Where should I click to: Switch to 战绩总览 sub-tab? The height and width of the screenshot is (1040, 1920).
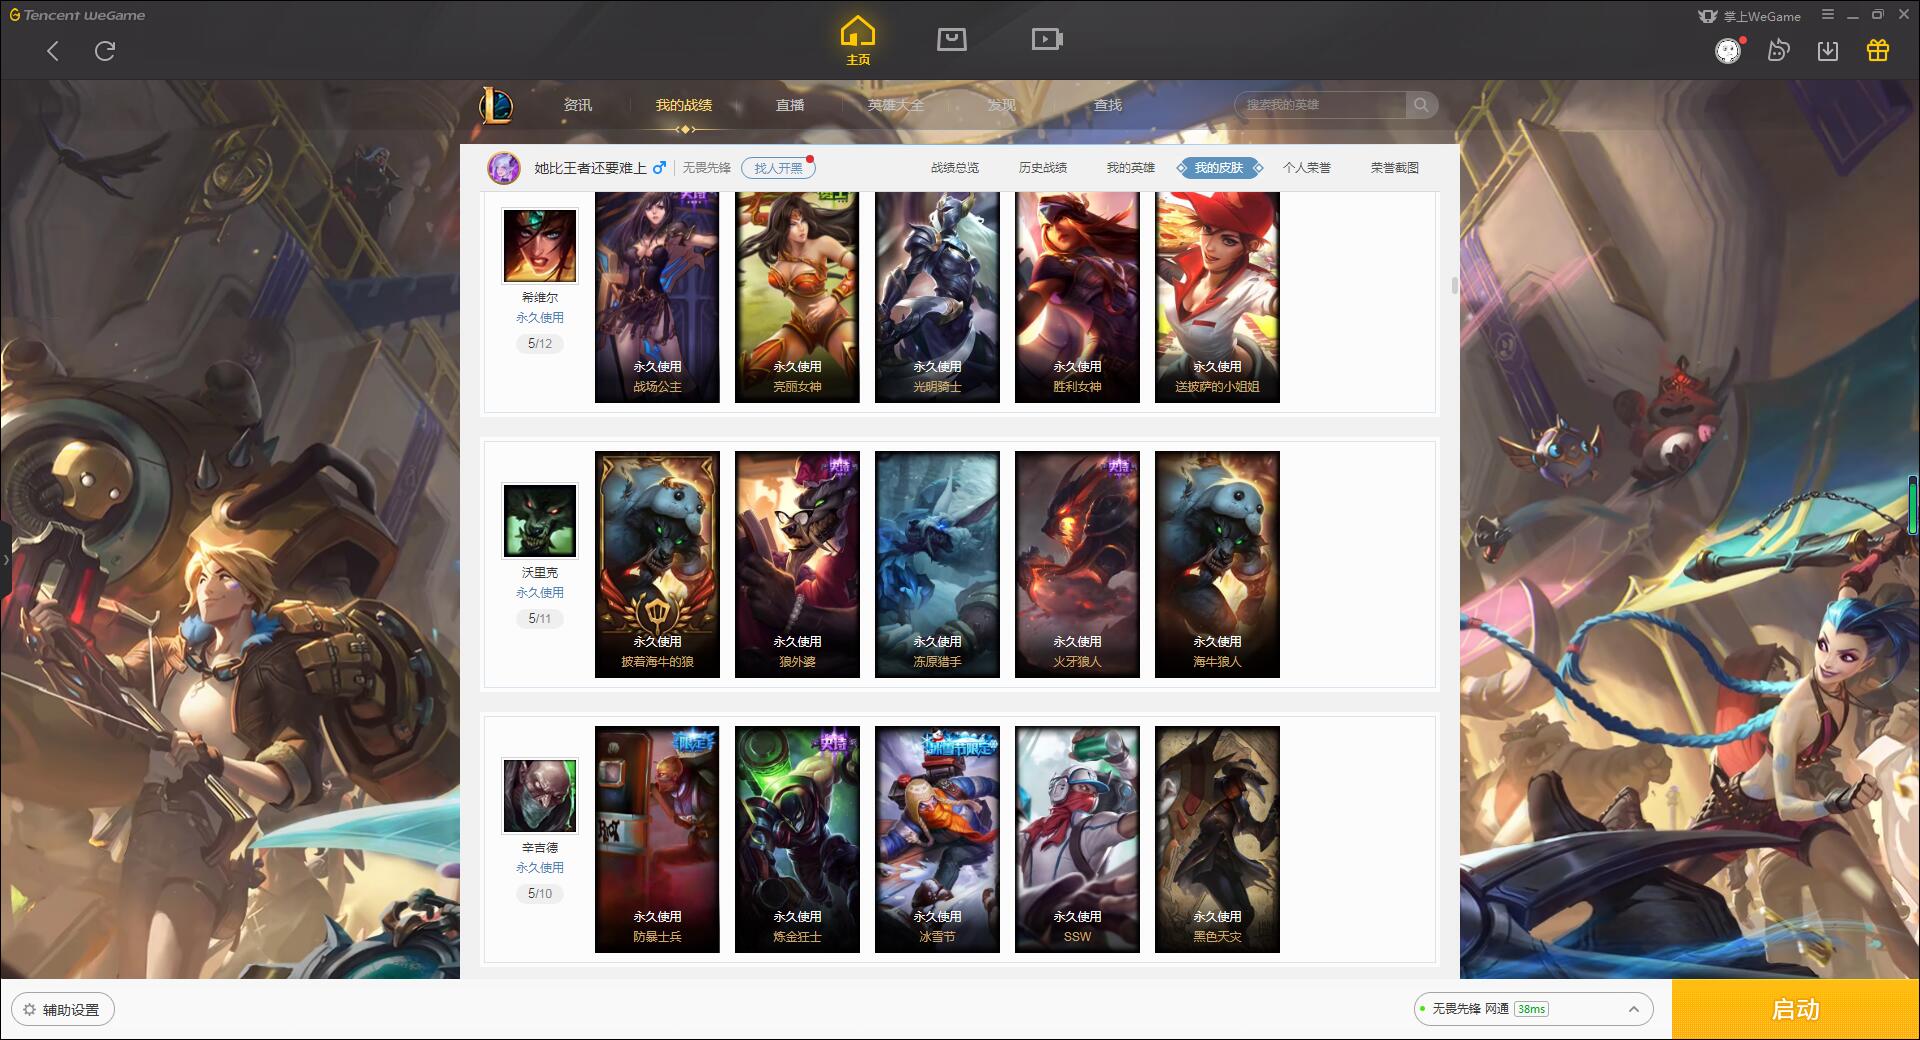(x=955, y=168)
